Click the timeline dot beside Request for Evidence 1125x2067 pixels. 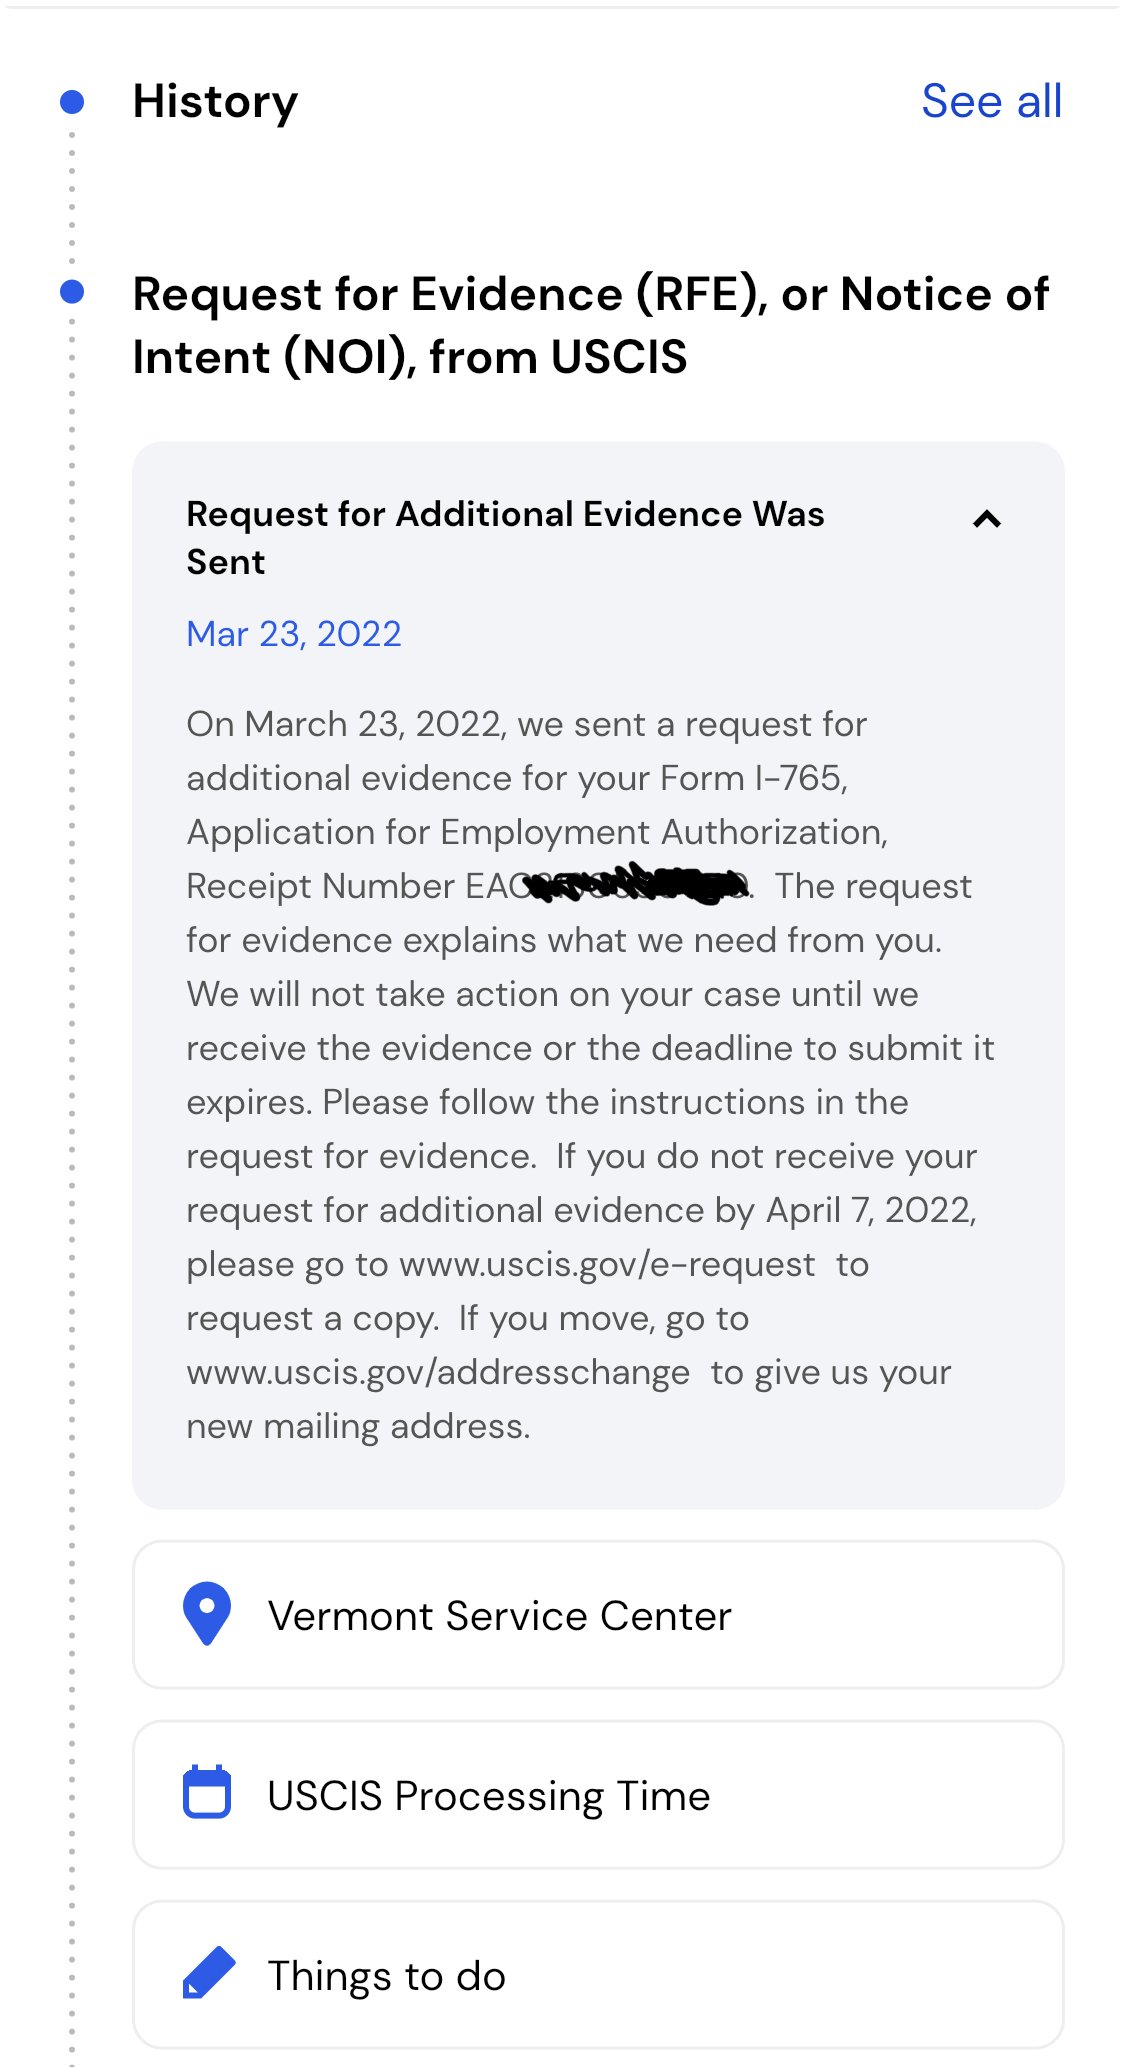pos(72,292)
